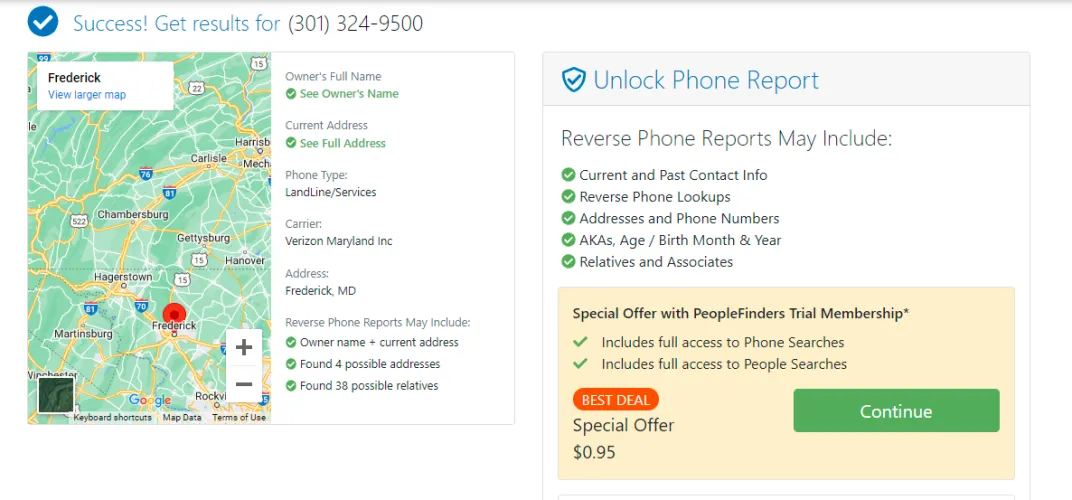The width and height of the screenshot is (1072, 500).
Task: Click the blue success checkmark icon
Action: (x=43, y=21)
